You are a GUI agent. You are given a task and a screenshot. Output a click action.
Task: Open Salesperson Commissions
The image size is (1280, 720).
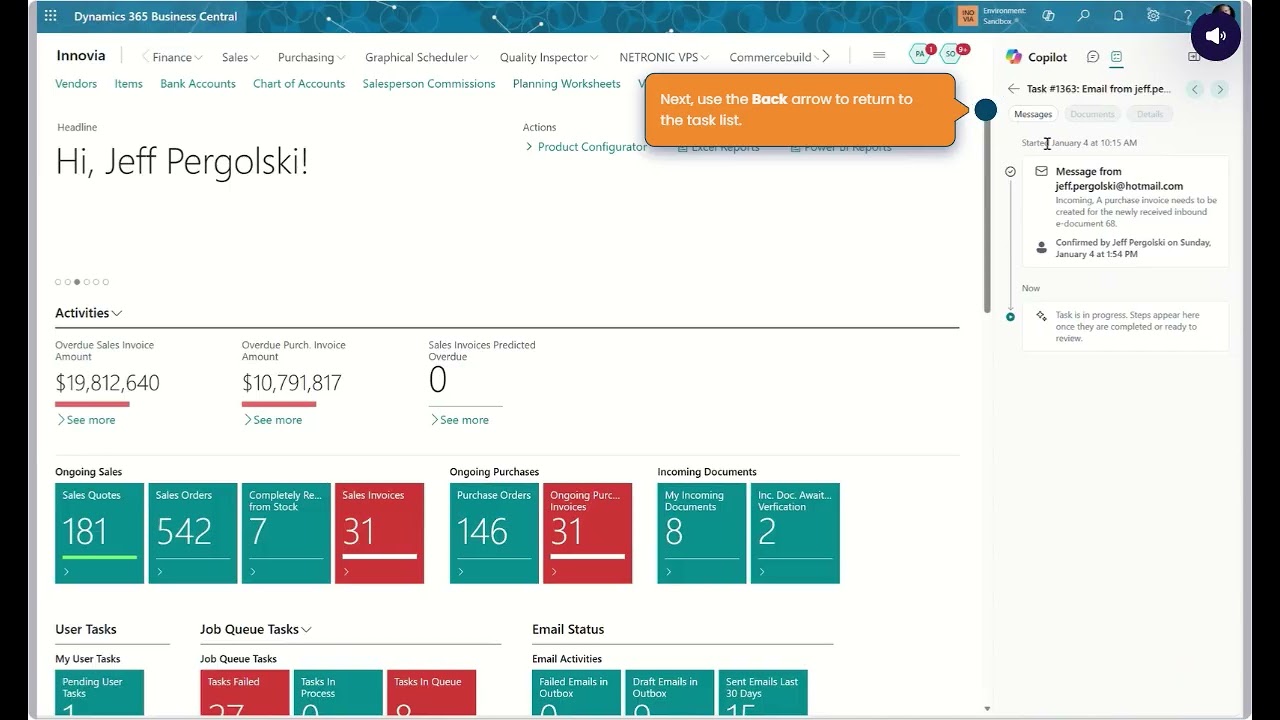pyautogui.click(x=429, y=84)
